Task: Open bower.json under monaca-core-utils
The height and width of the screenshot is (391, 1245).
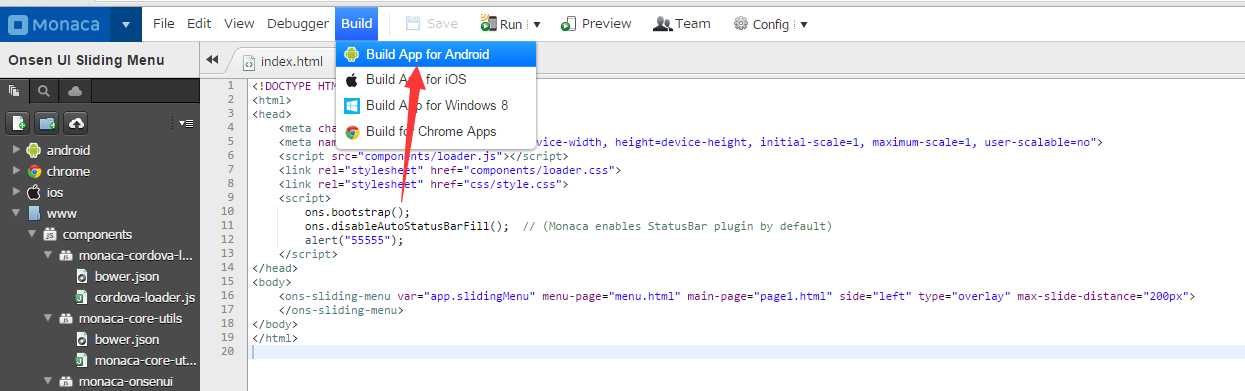Action: click(x=126, y=339)
